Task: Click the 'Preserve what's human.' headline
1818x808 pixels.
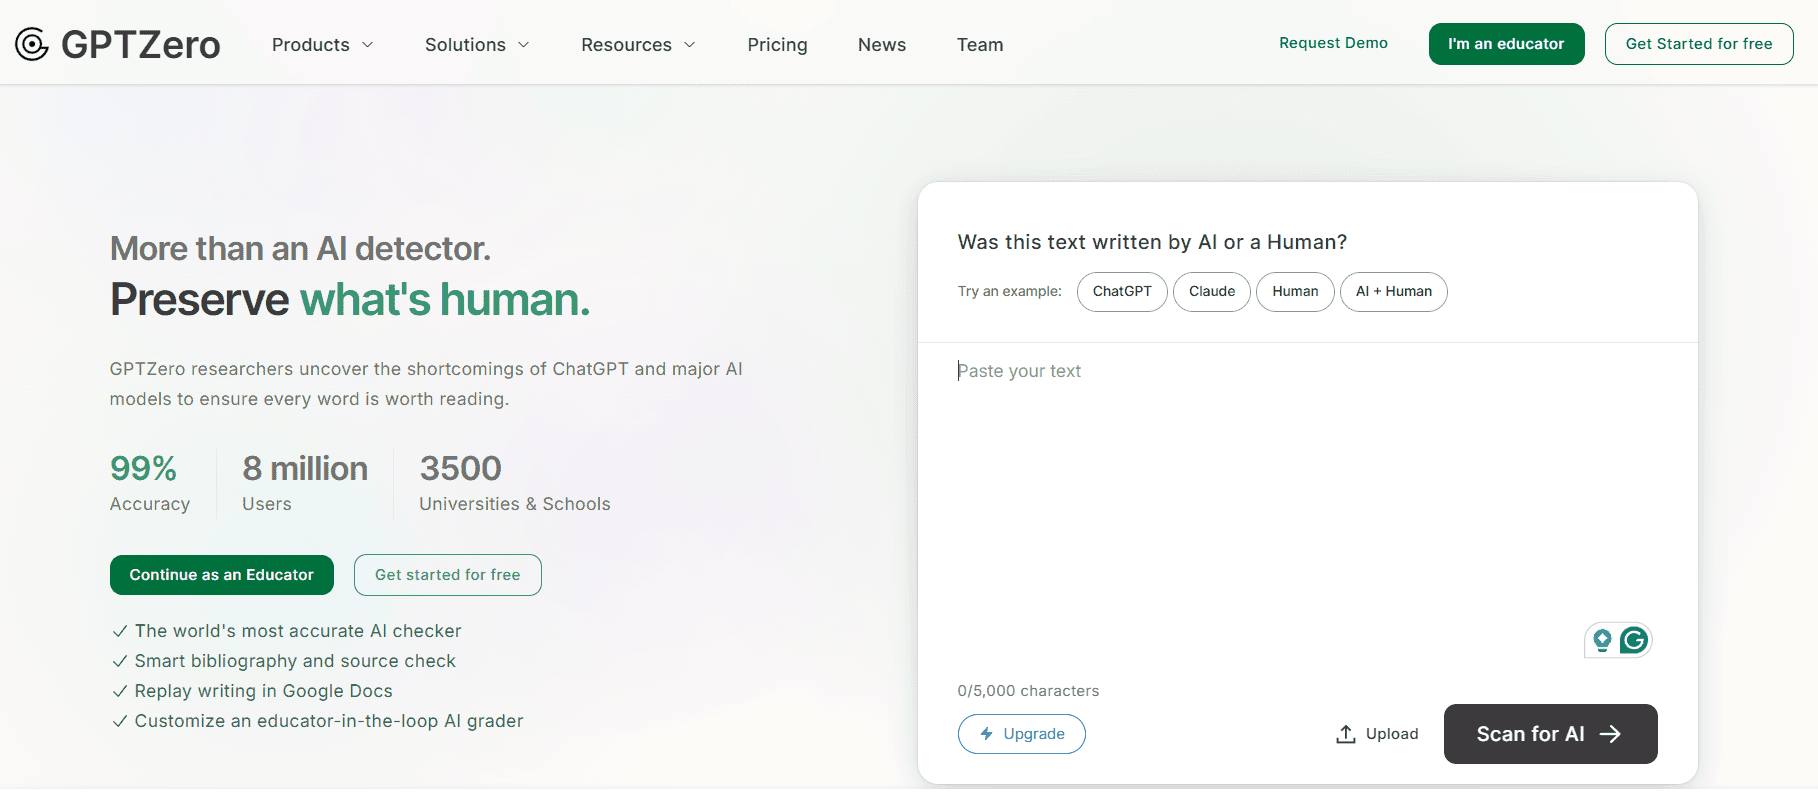Action: tap(350, 299)
